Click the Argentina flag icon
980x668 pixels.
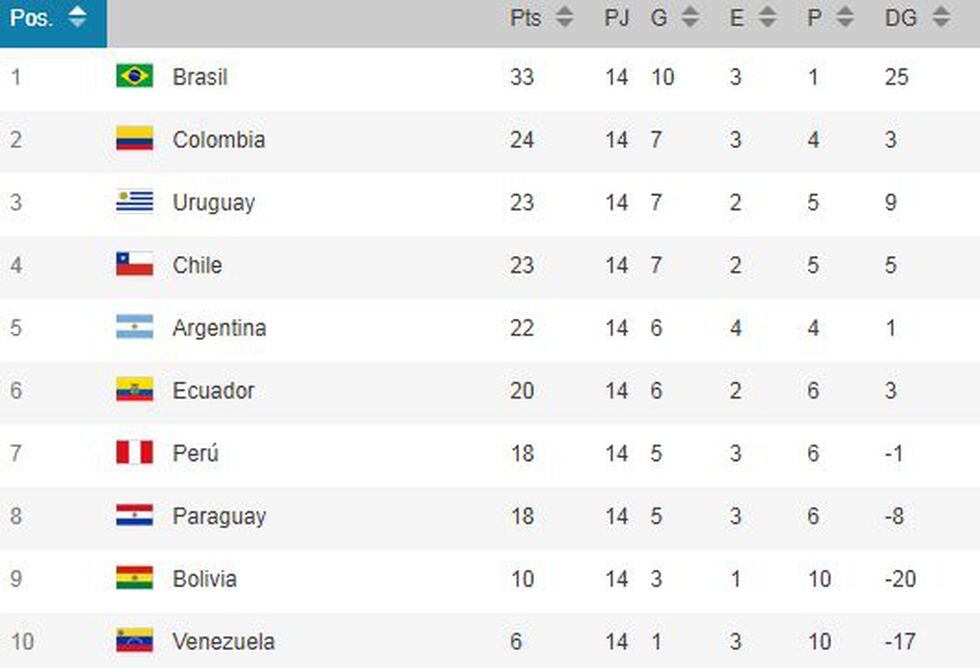click(x=134, y=328)
